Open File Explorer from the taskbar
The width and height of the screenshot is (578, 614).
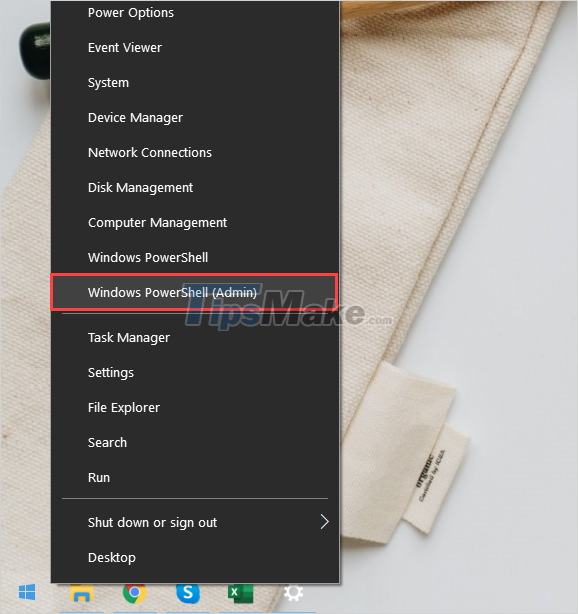(81, 593)
